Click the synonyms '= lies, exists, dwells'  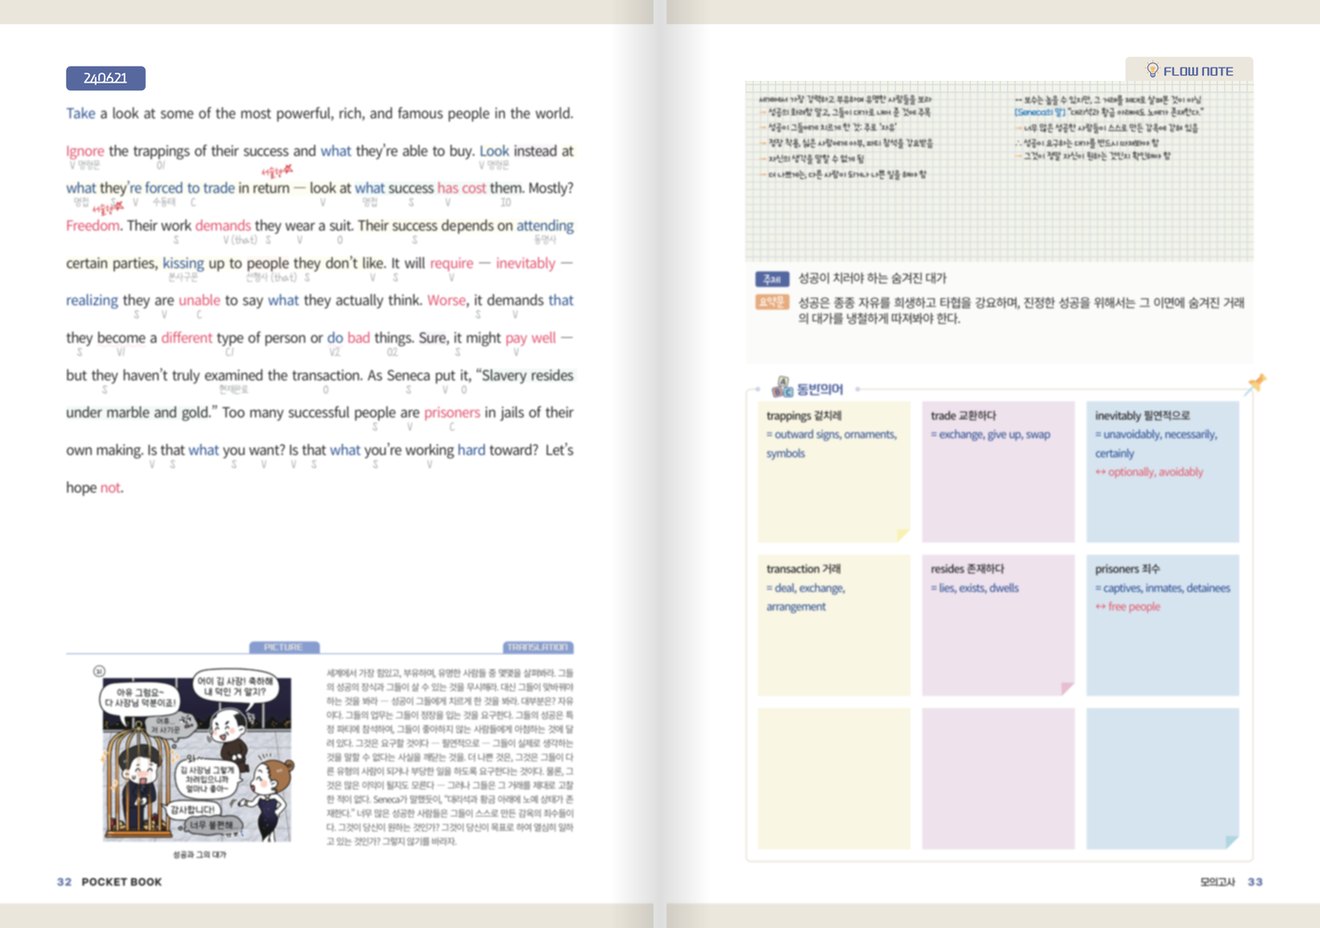[975, 588]
